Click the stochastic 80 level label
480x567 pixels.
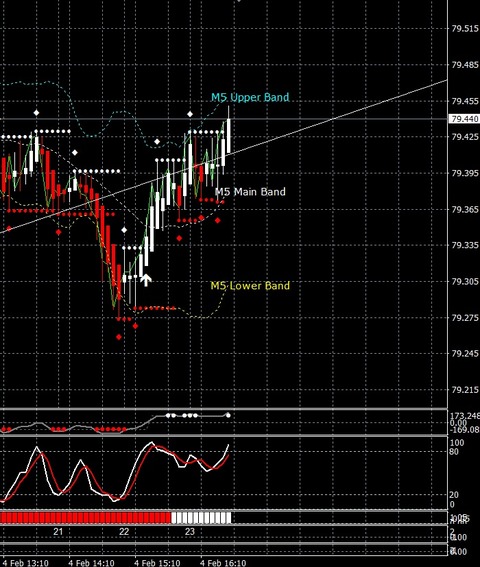click(454, 452)
